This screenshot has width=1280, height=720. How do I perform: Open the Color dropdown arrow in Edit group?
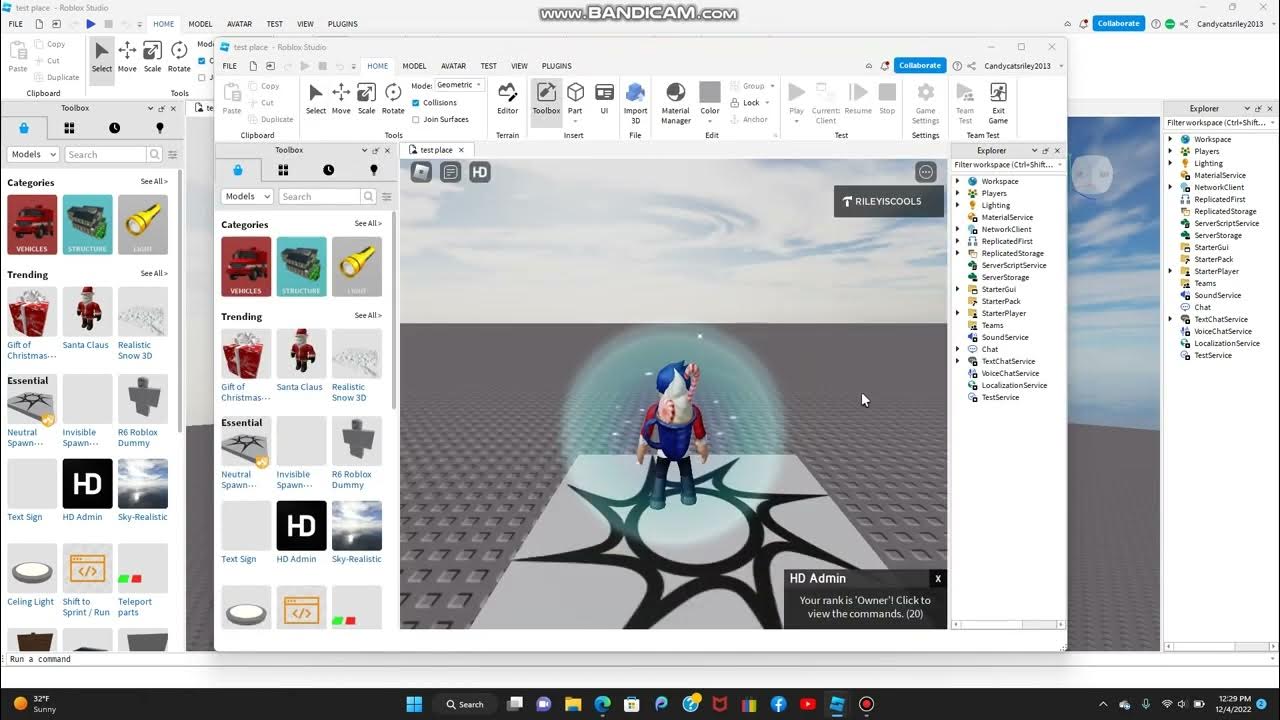pyautogui.click(x=710, y=120)
